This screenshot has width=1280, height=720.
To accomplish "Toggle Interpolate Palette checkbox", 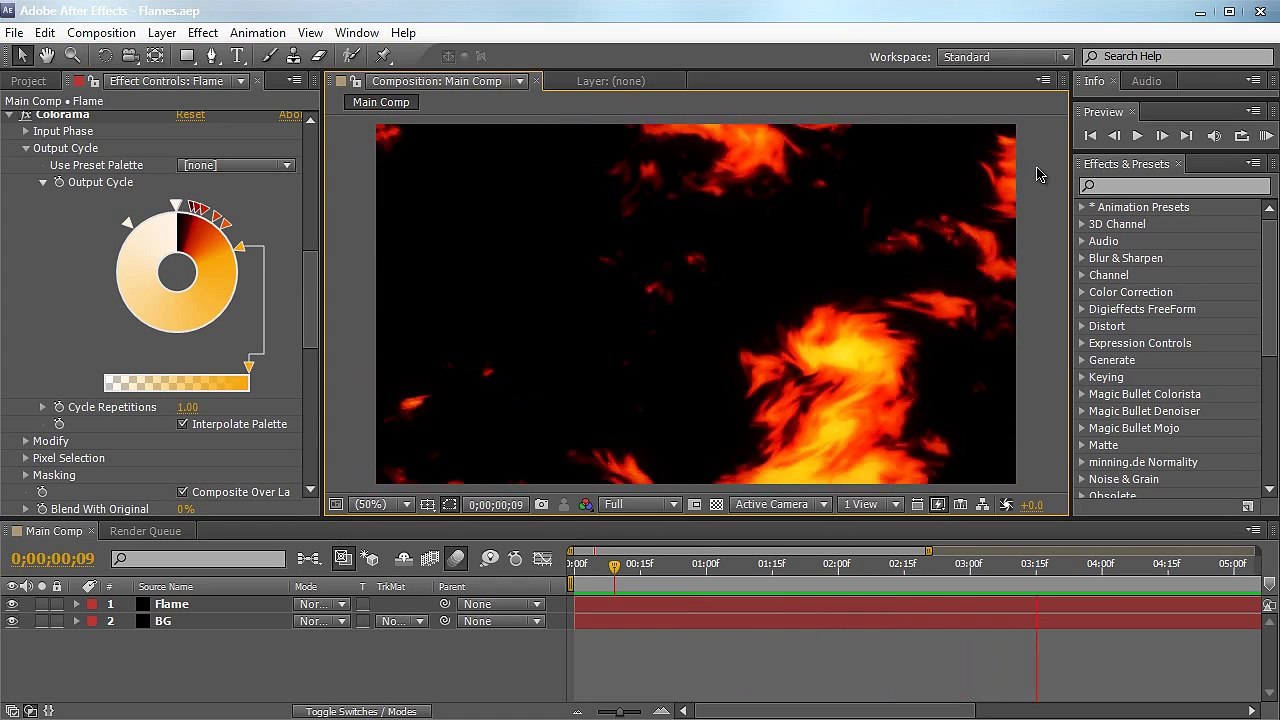I will 183,424.
